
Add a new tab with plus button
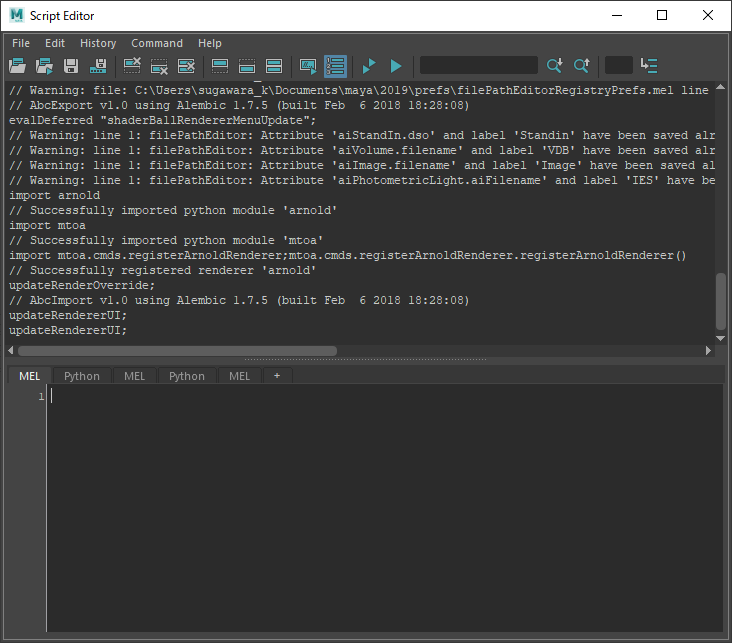coord(277,376)
